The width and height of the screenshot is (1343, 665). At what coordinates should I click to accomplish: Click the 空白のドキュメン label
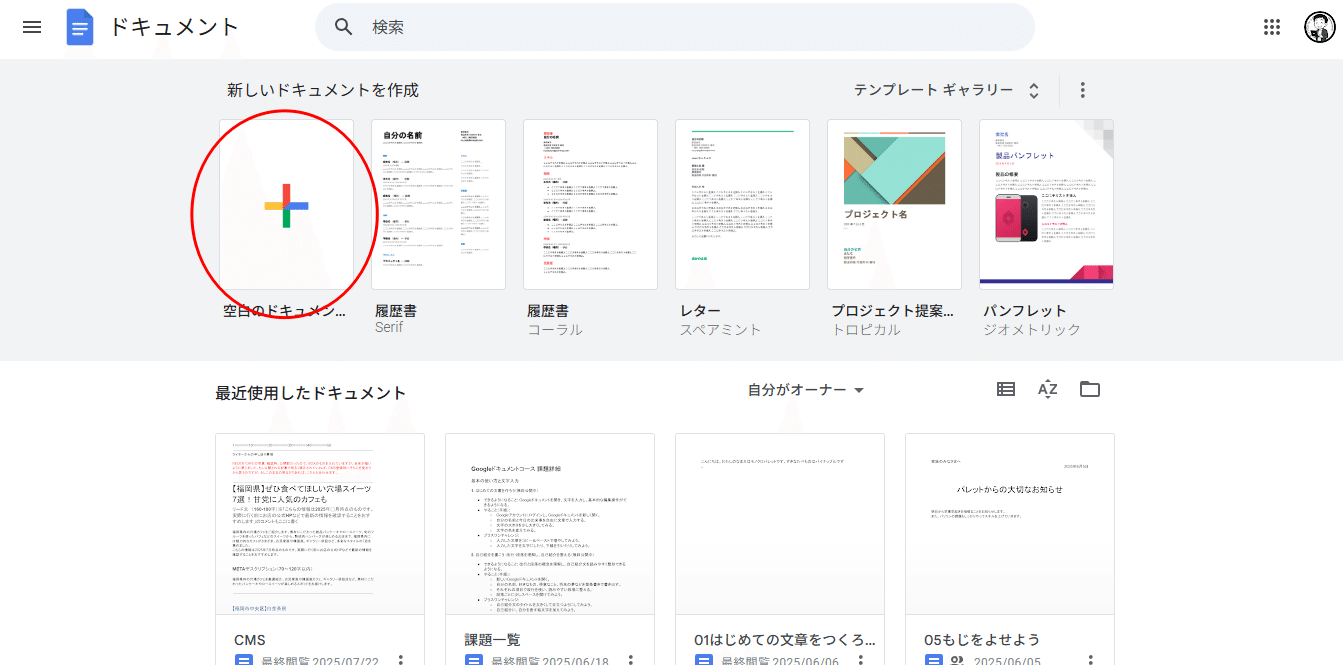(x=285, y=311)
